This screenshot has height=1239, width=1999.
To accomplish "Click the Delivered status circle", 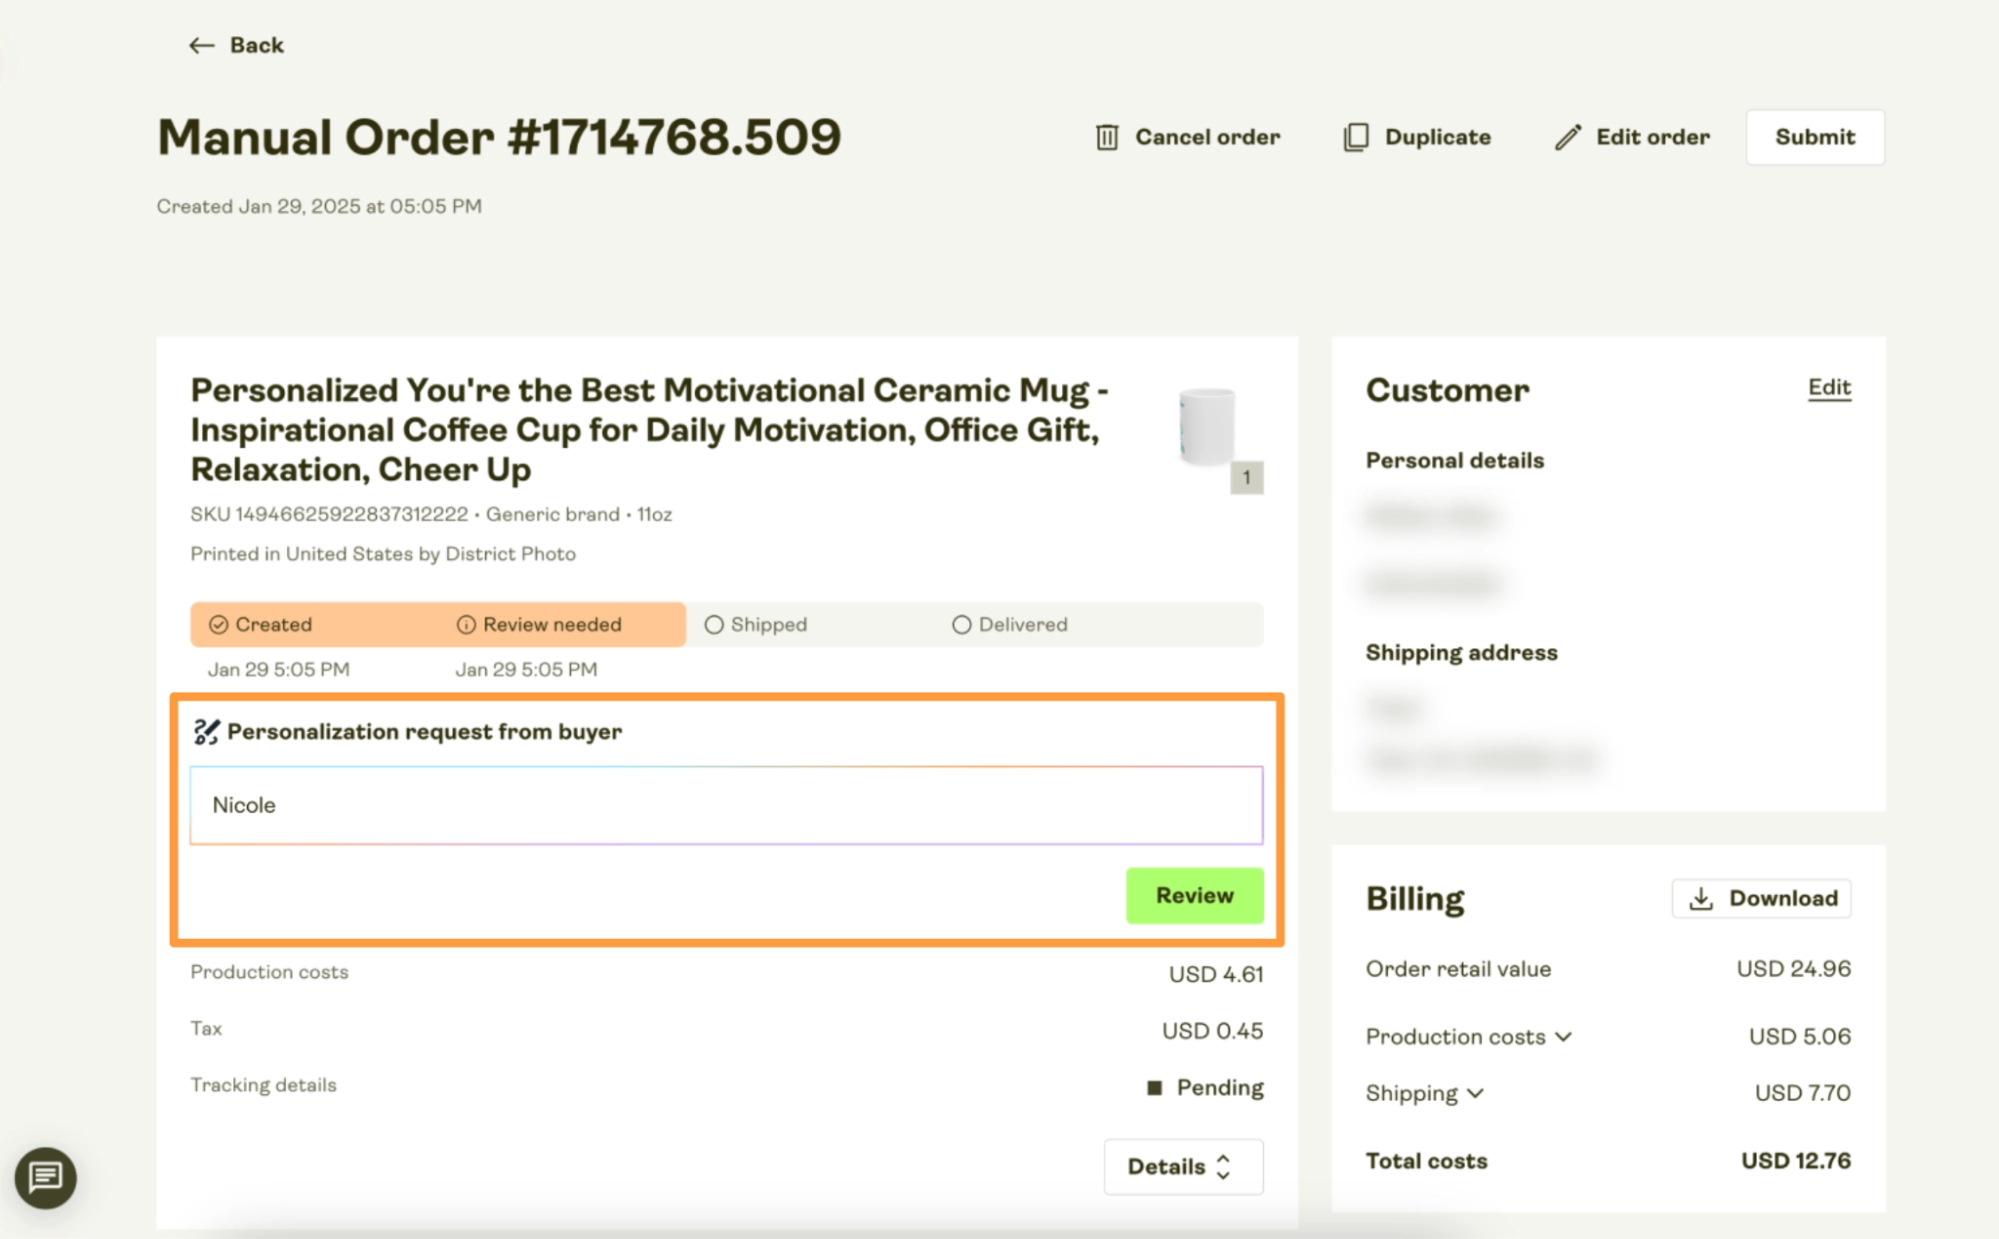I will 961,625.
